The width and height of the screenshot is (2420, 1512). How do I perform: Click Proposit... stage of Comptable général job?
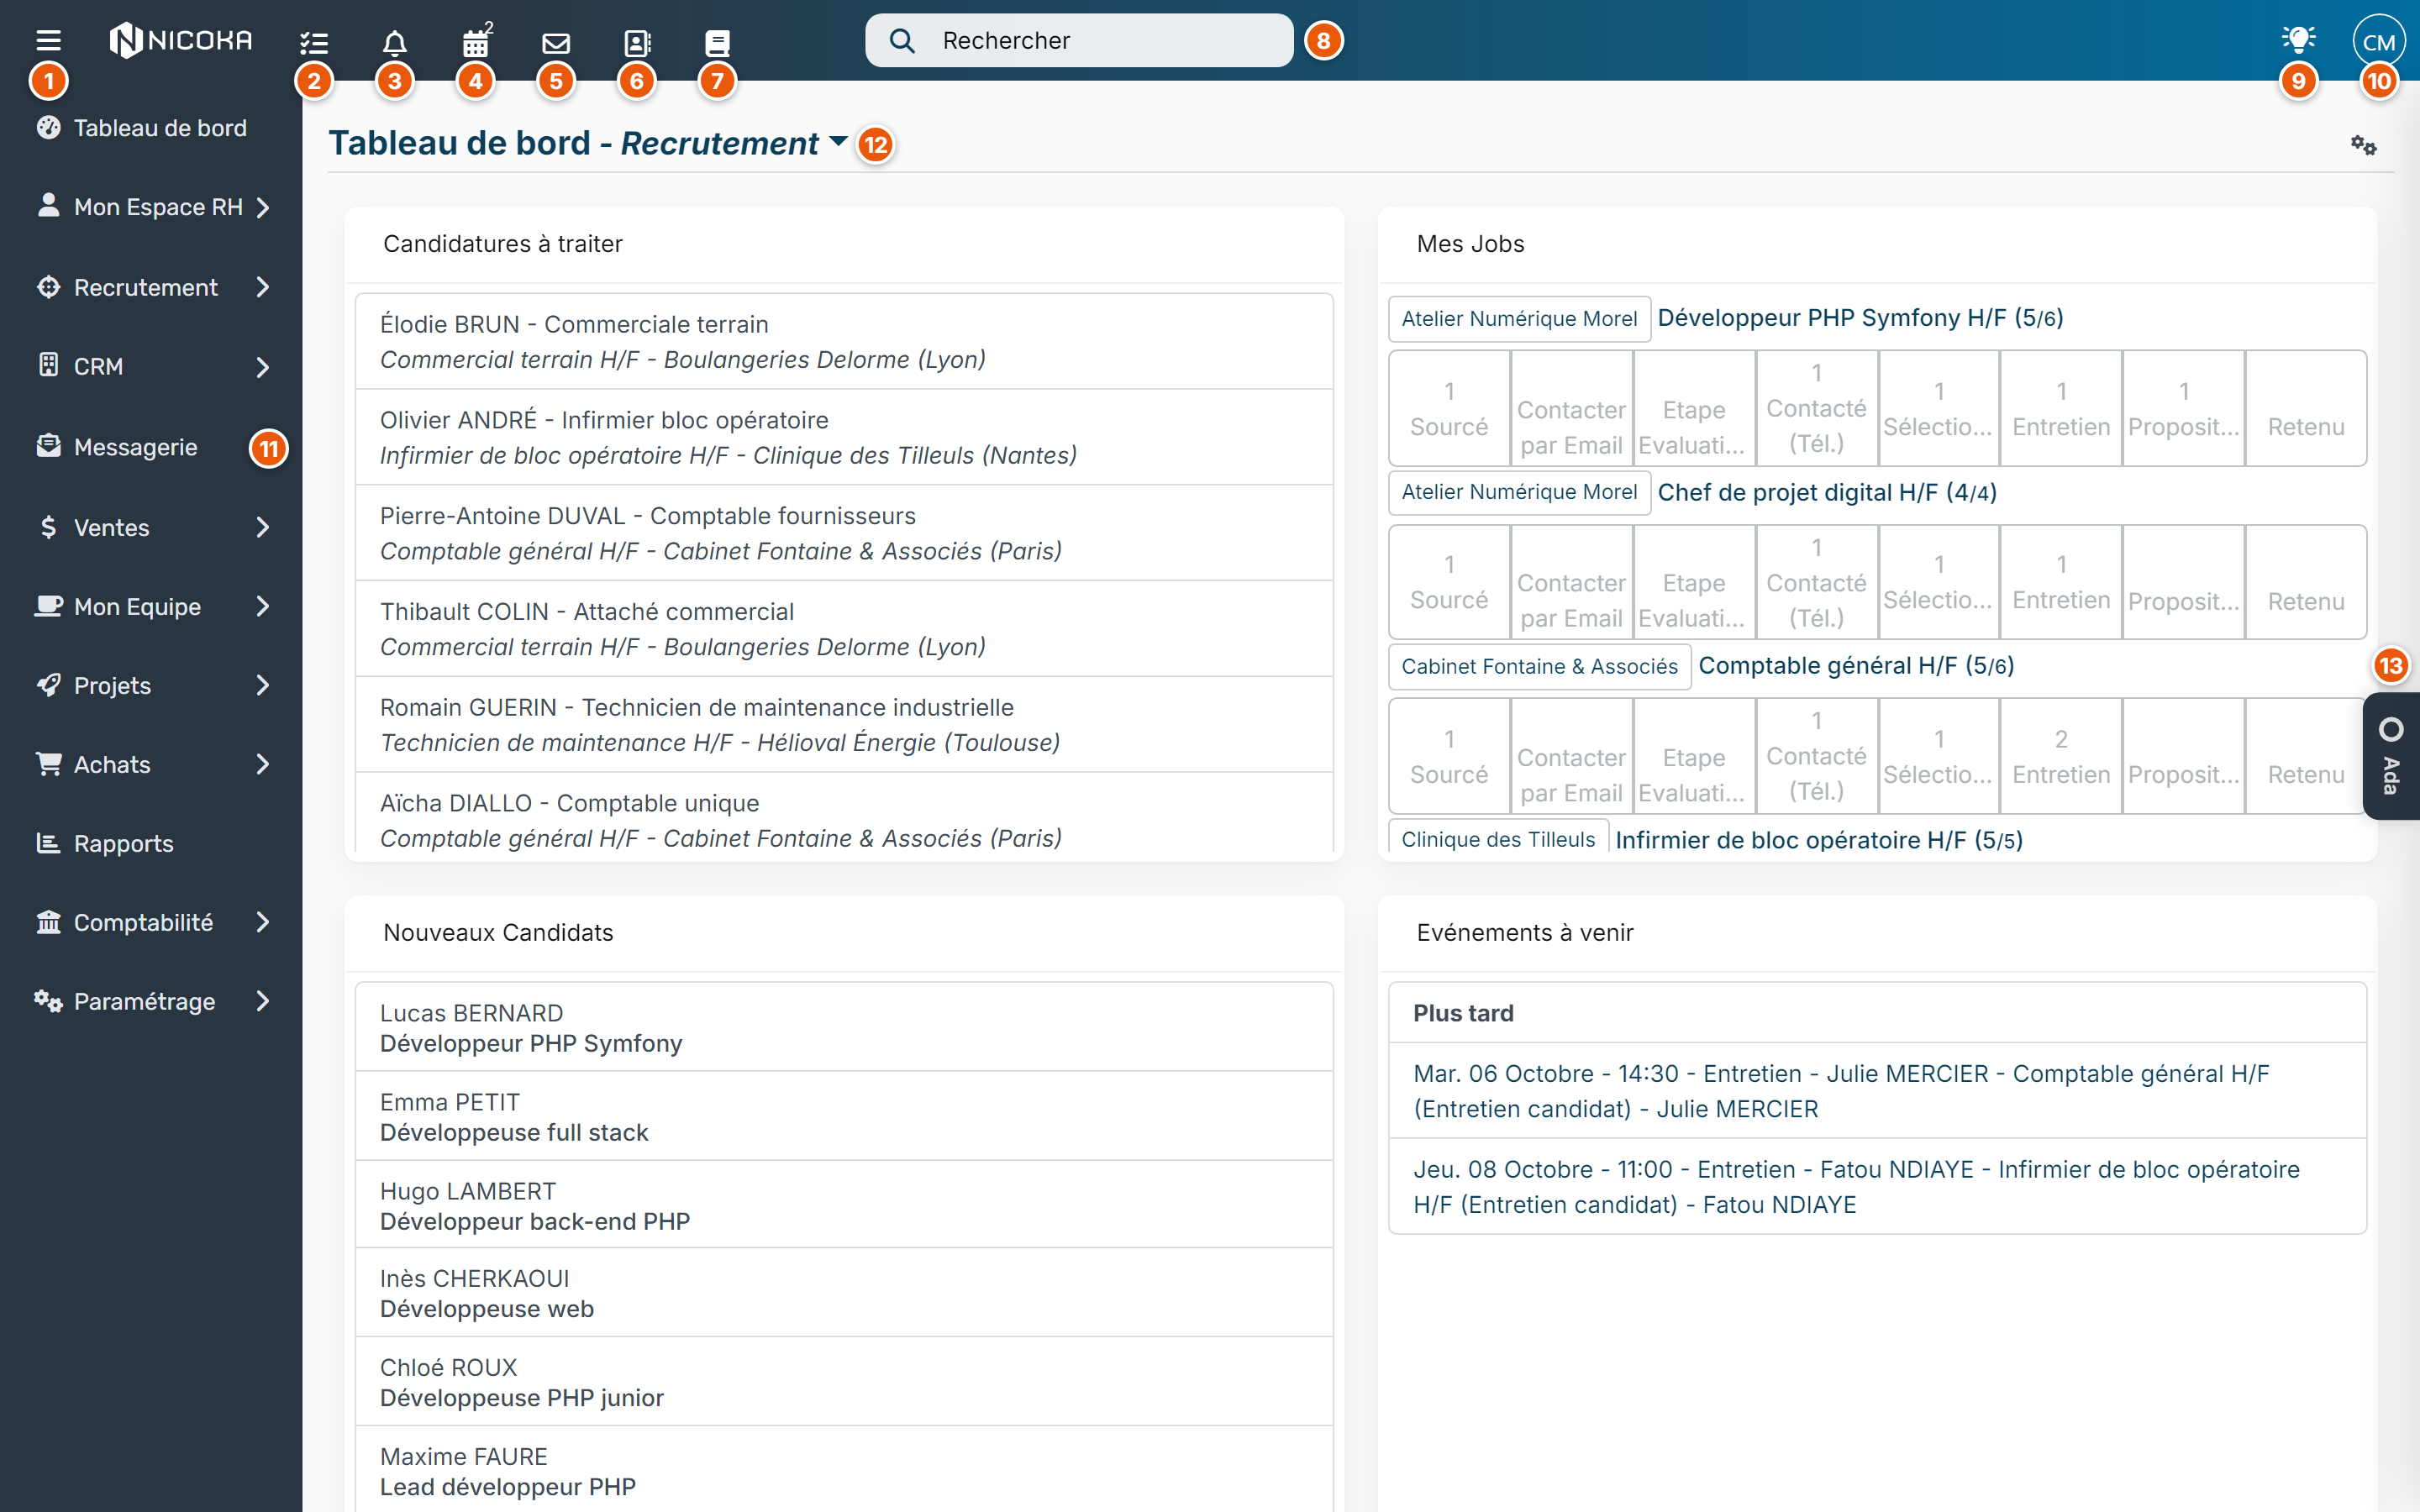[x=2183, y=756]
